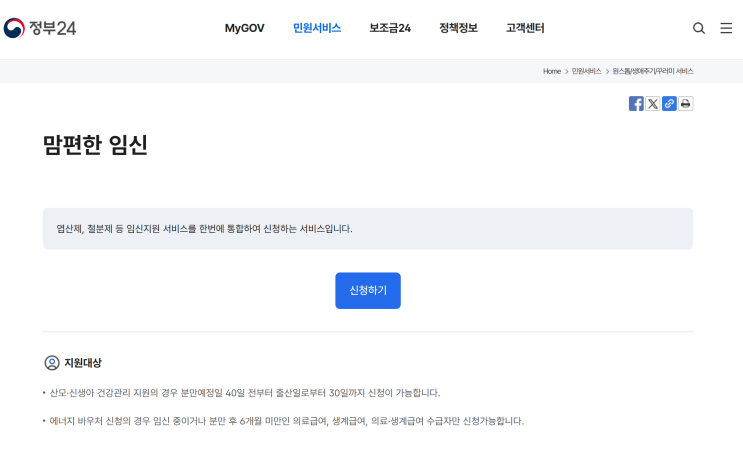Click the 지원대상 section heading
The width and height of the screenshot is (743, 456).
82,363
